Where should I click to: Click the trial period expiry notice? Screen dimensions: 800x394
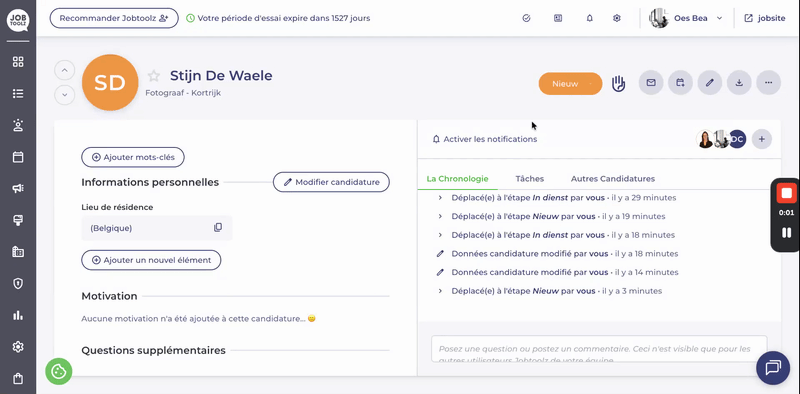click(x=278, y=18)
